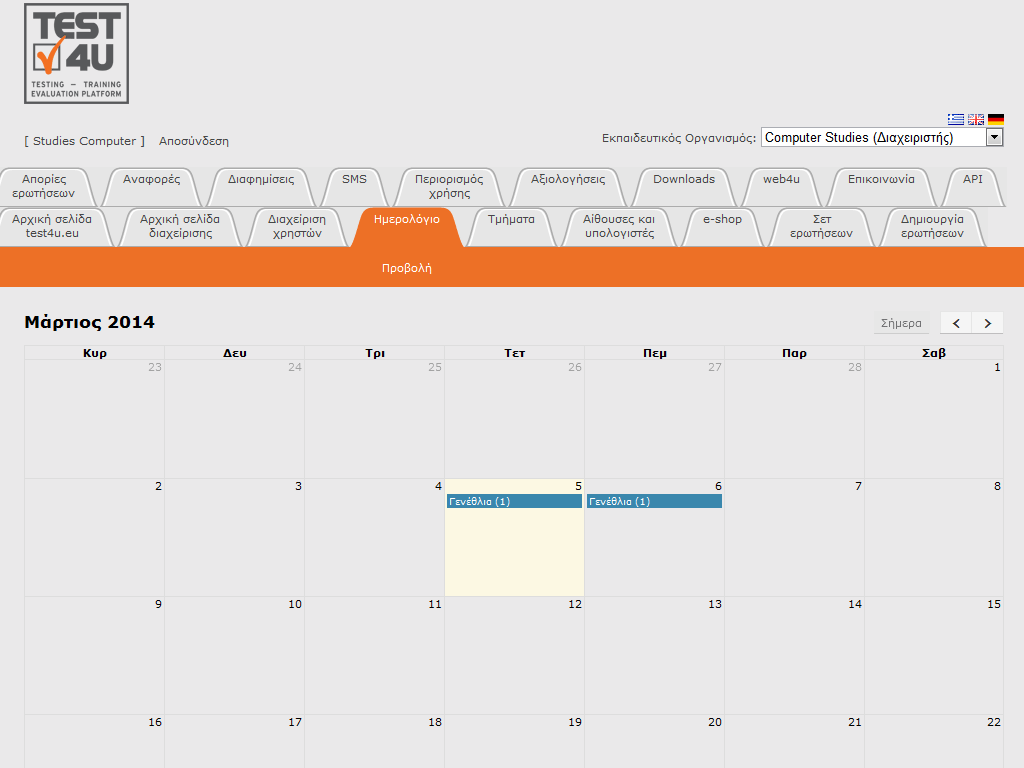The image size is (1024, 768).
Task: Select day 16 in the calendar
Action: point(95,742)
